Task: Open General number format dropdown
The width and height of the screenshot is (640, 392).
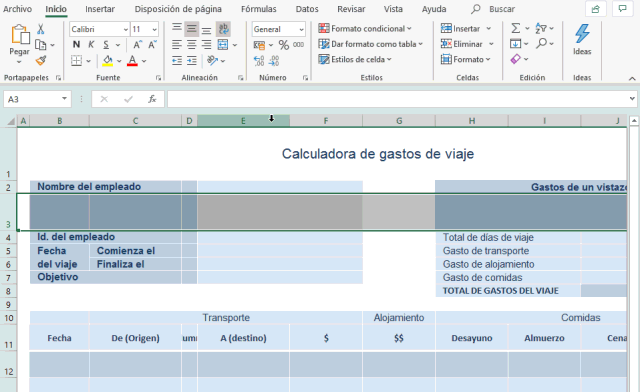Action: click(301, 29)
